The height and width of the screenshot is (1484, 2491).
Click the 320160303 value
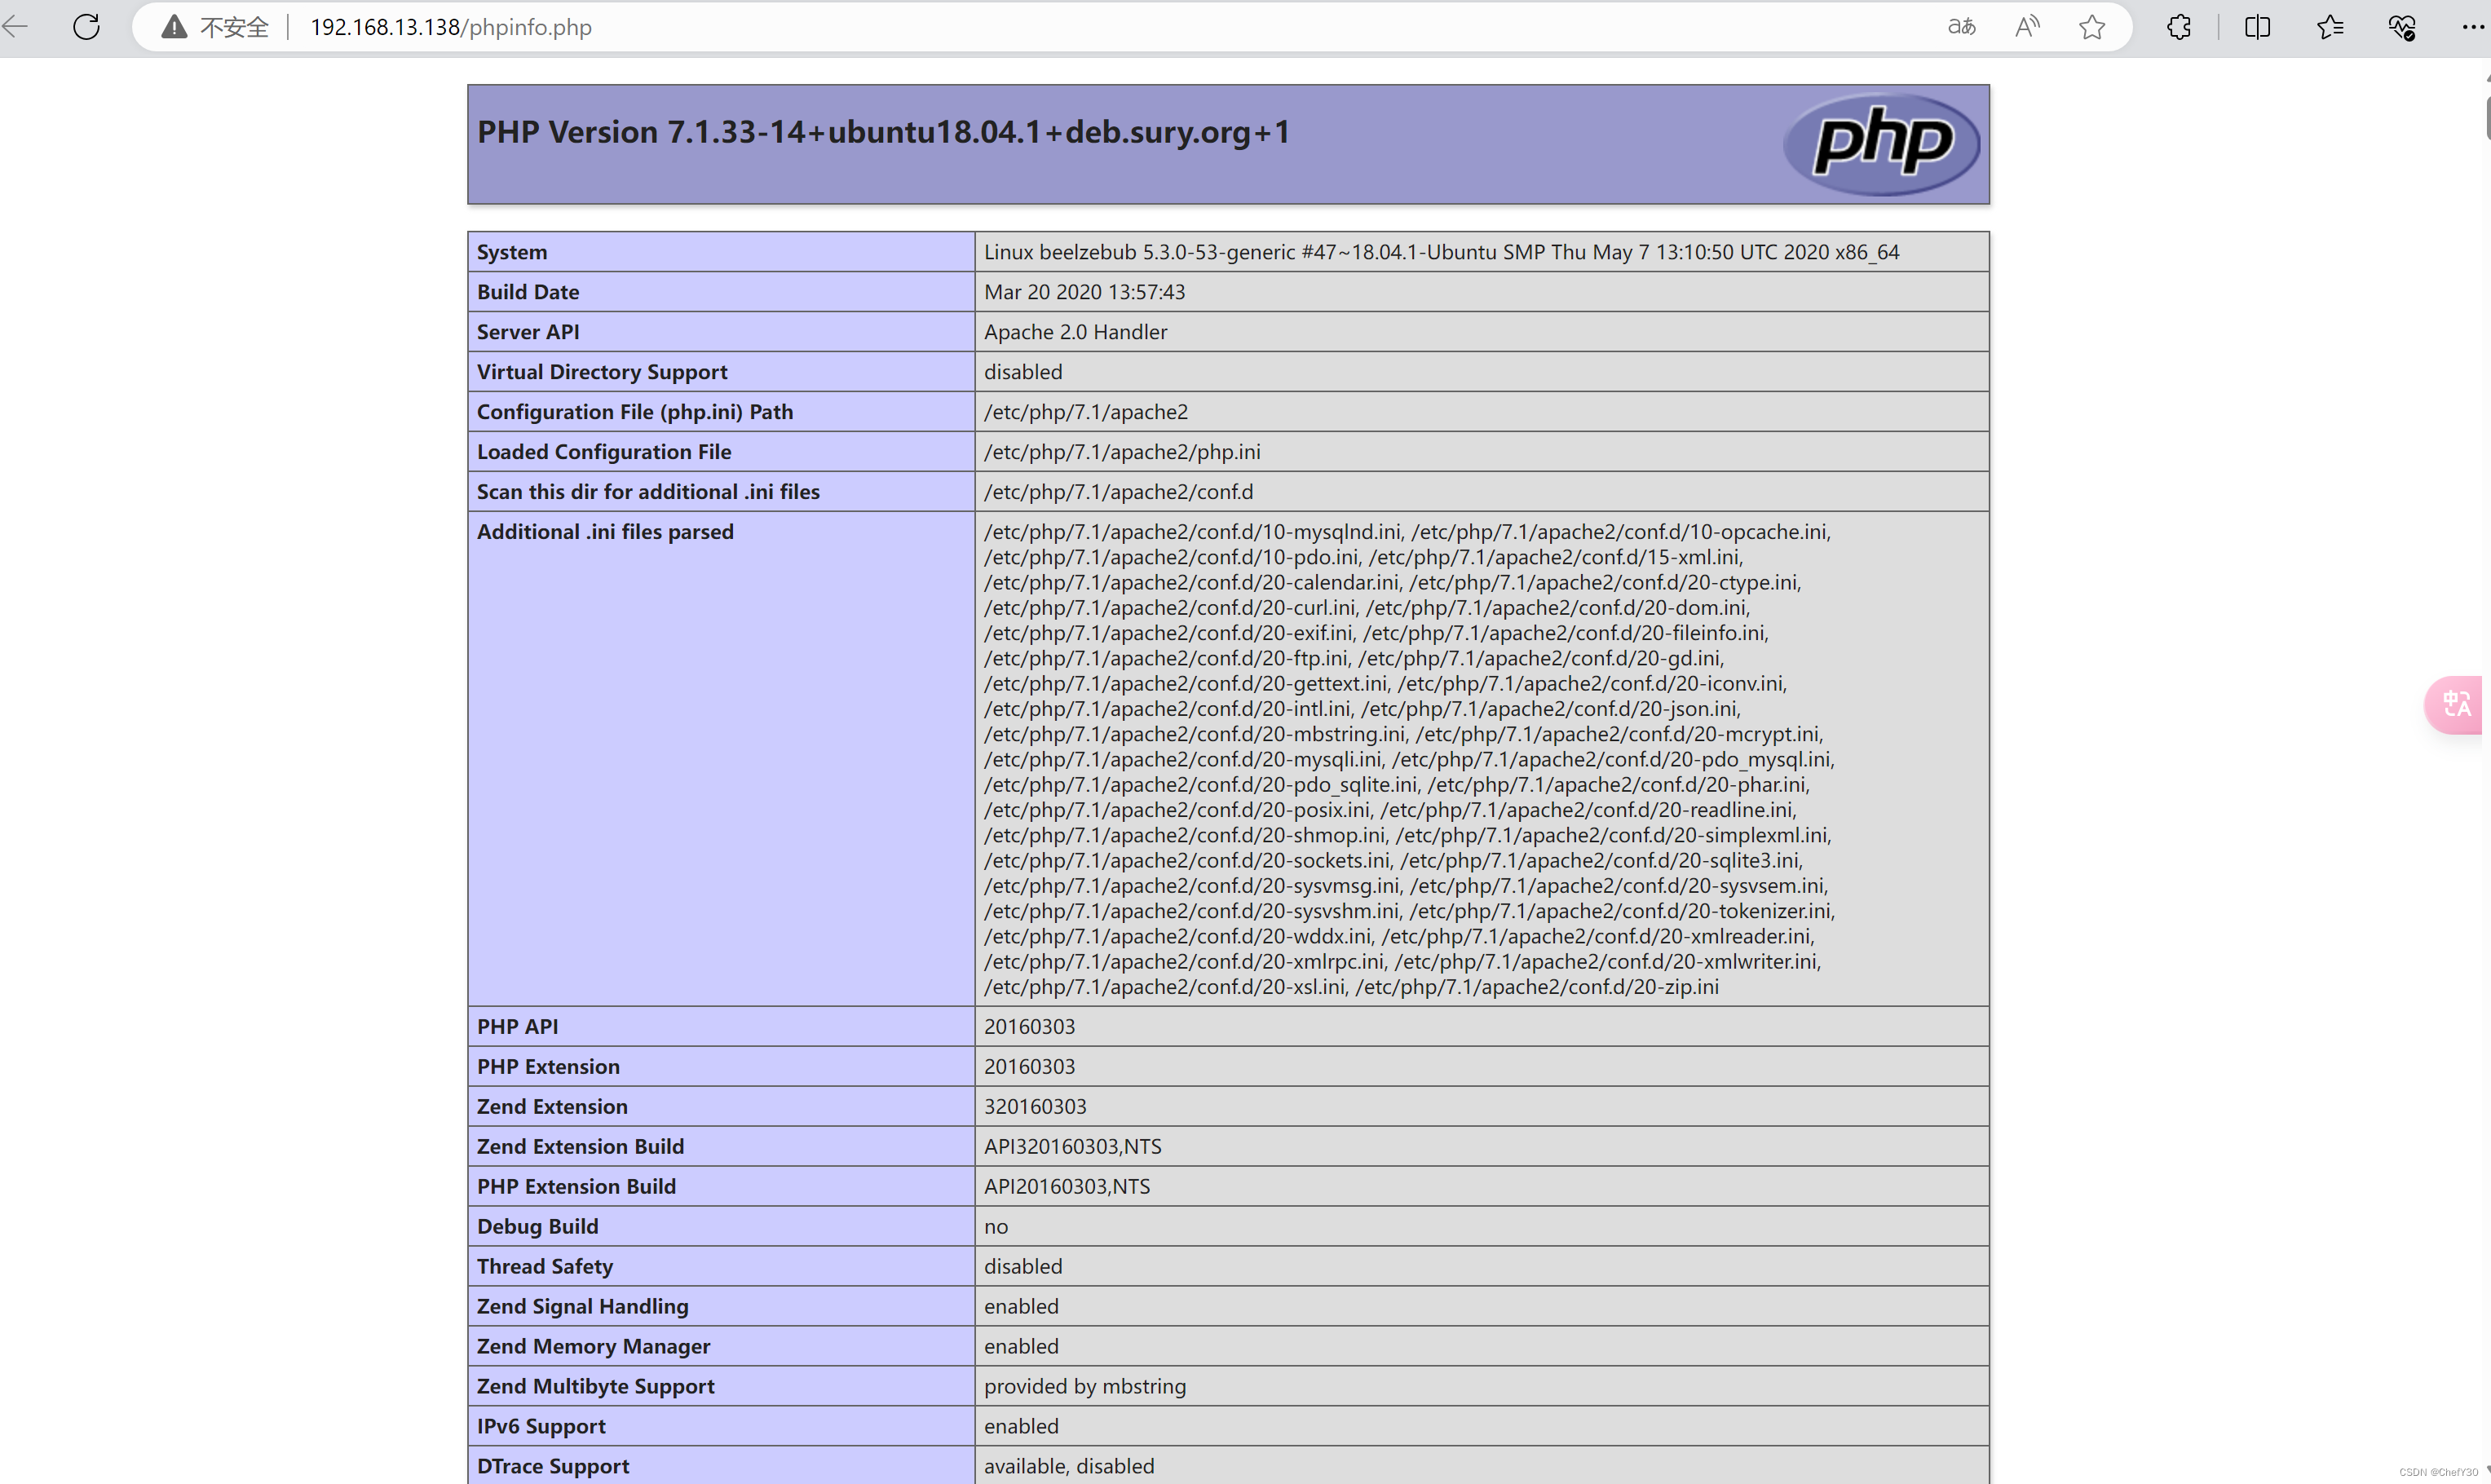point(1035,1106)
